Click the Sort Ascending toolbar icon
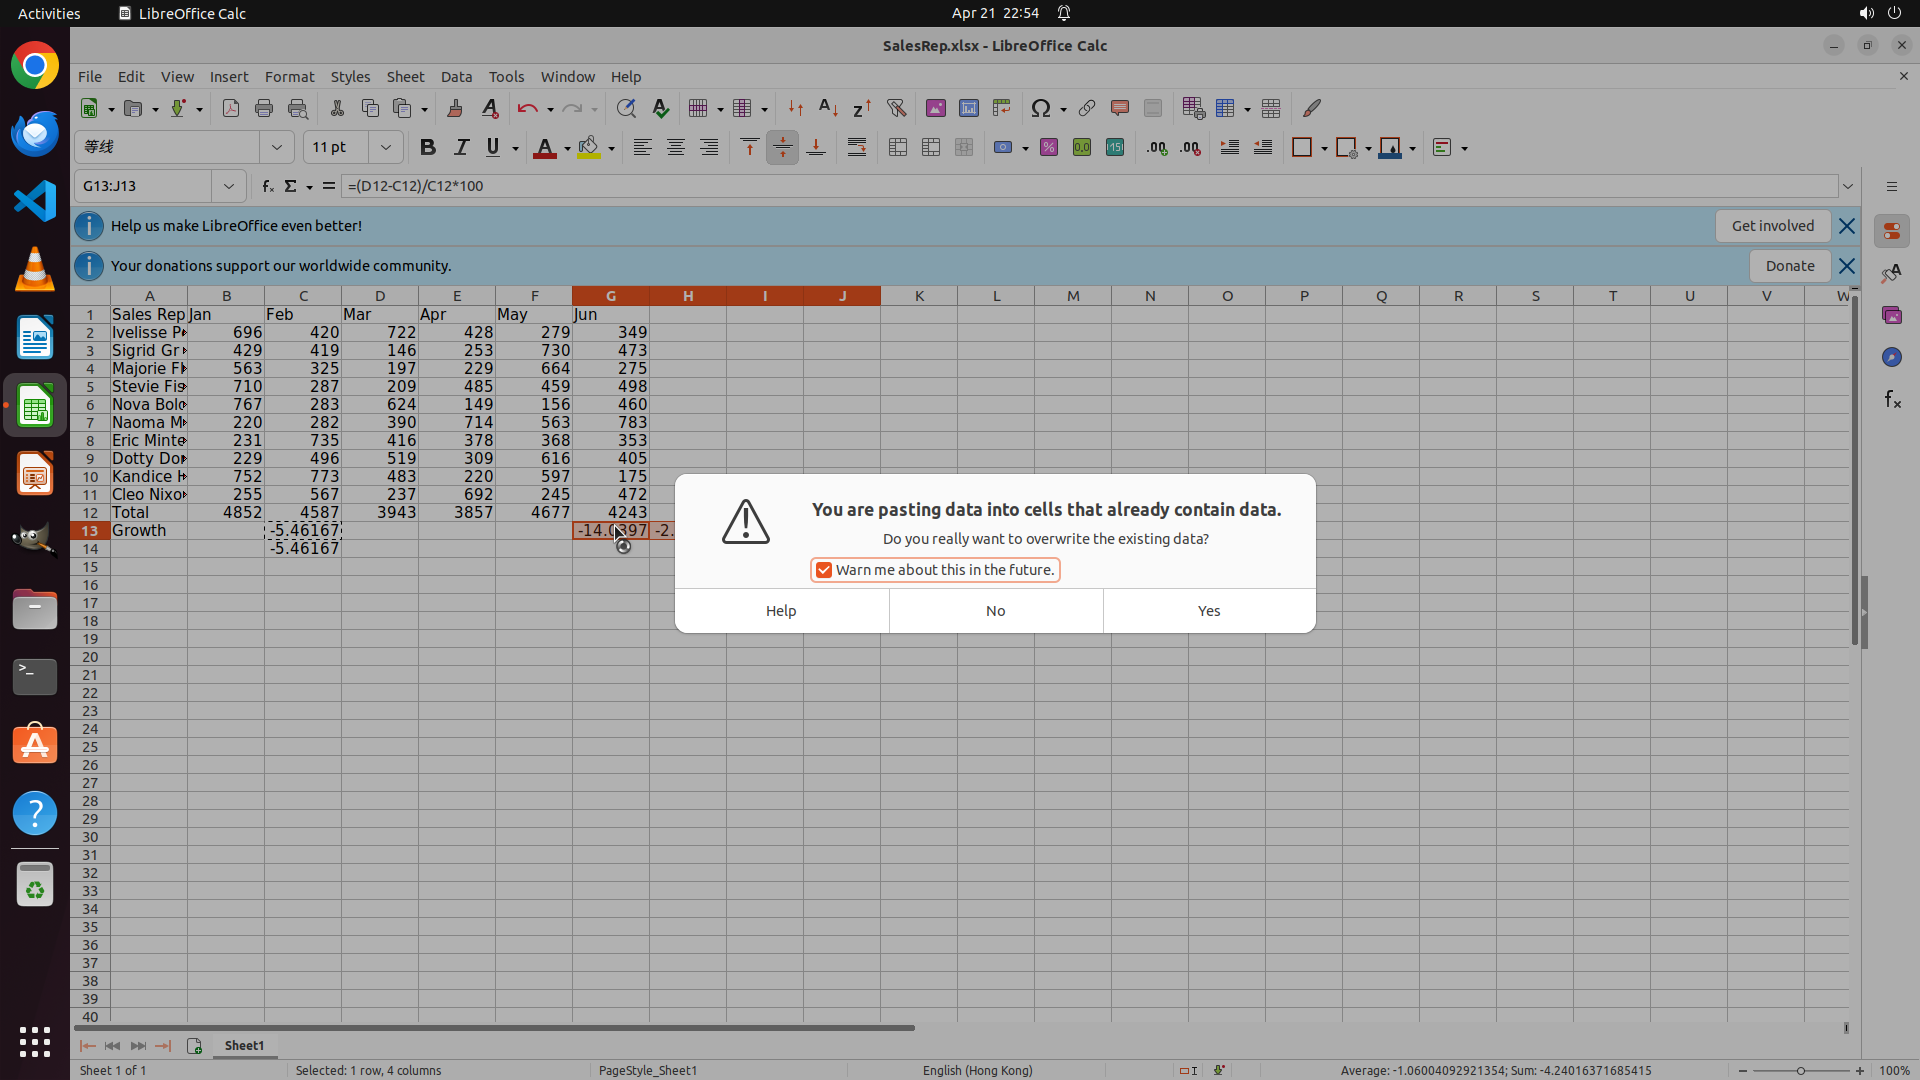 (x=828, y=108)
